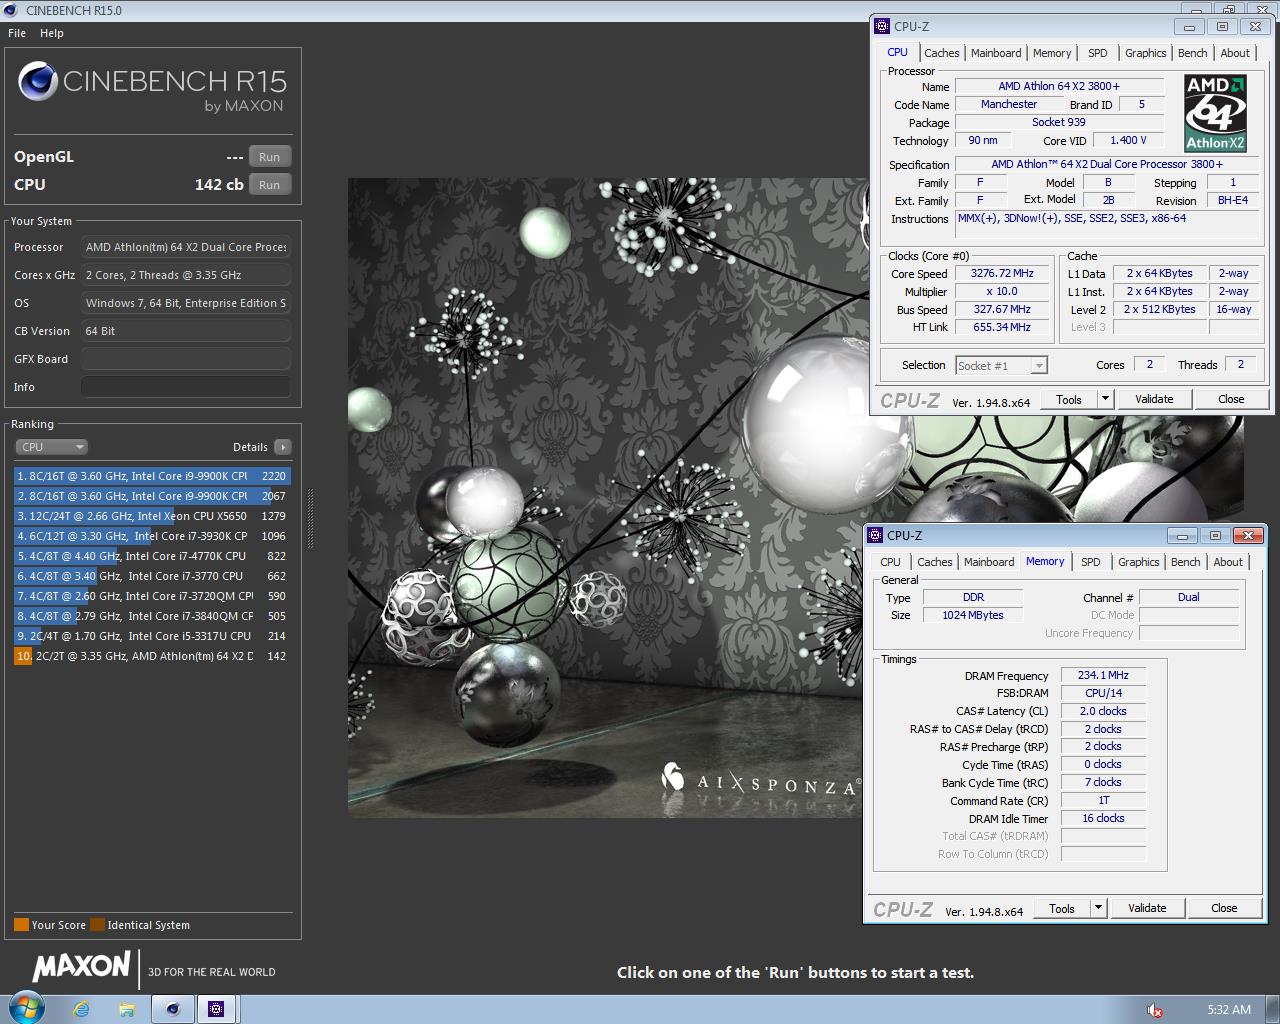Image resolution: width=1280 pixels, height=1024 pixels.
Task: Click Validate in top CPU-Z window
Action: click(1154, 399)
